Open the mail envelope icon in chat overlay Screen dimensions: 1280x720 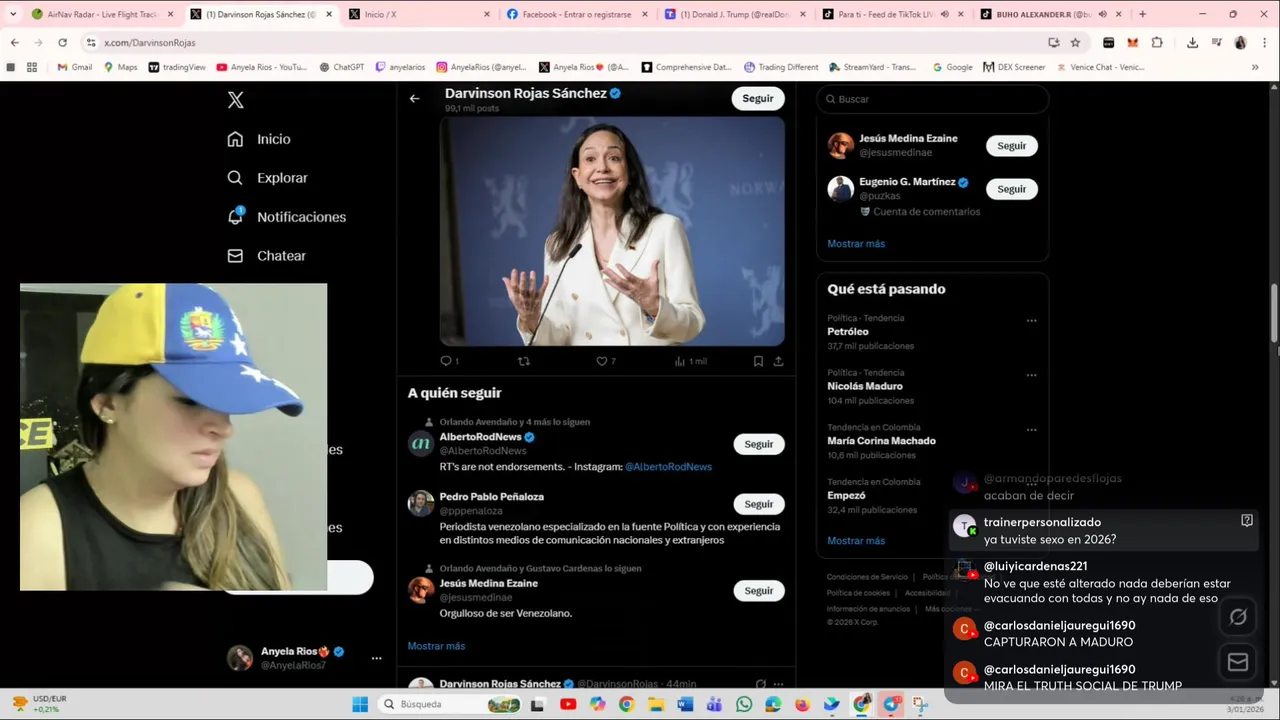pyautogui.click(x=1238, y=662)
